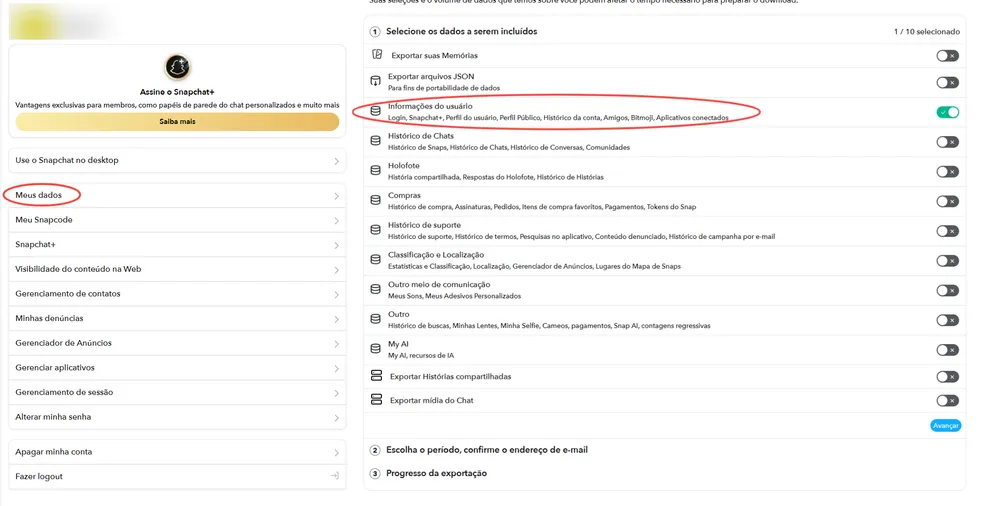Image resolution: width=1000 pixels, height=506 pixels.
Task: Disable Informações do usuário toggle
Action: (x=947, y=112)
